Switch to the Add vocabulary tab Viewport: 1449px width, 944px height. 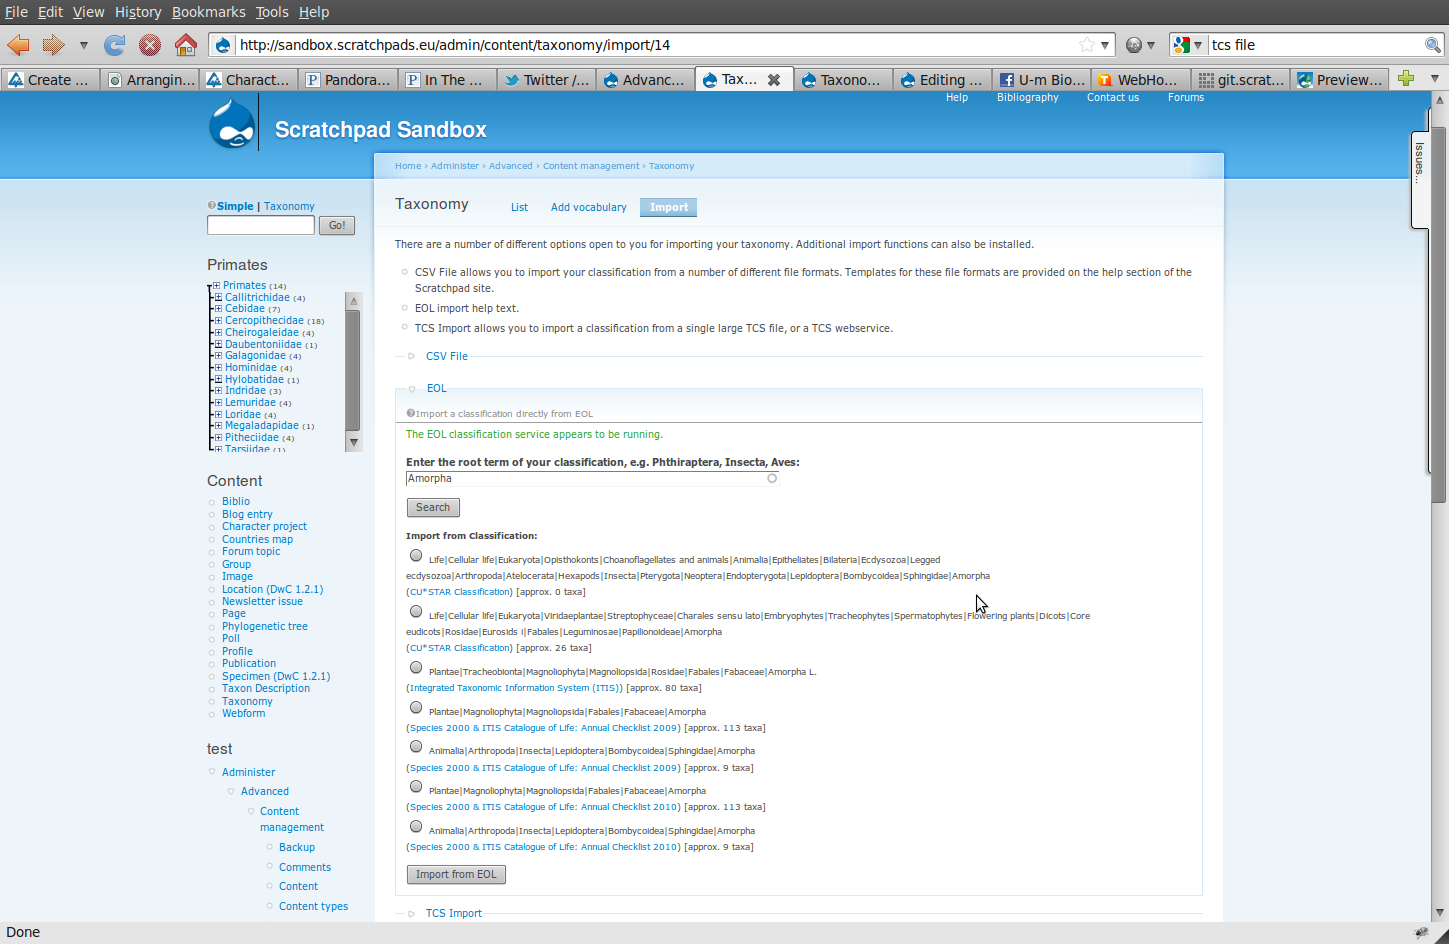click(x=588, y=207)
